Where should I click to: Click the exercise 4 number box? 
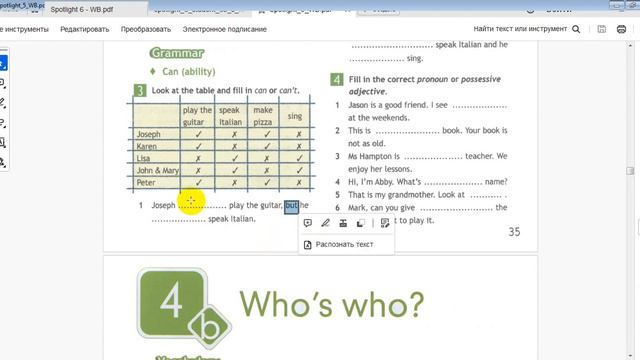click(x=337, y=79)
